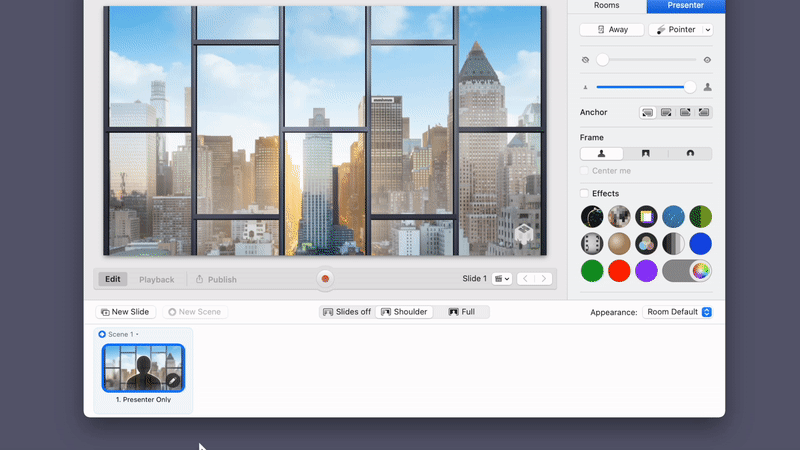
Task: Select the Scene 1 radio circle
Action: [x=102, y=334]
